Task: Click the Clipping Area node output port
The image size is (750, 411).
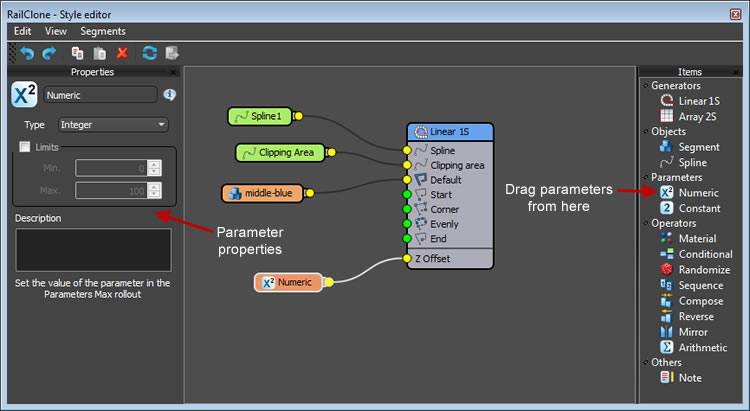Action: tap(331, 153)
